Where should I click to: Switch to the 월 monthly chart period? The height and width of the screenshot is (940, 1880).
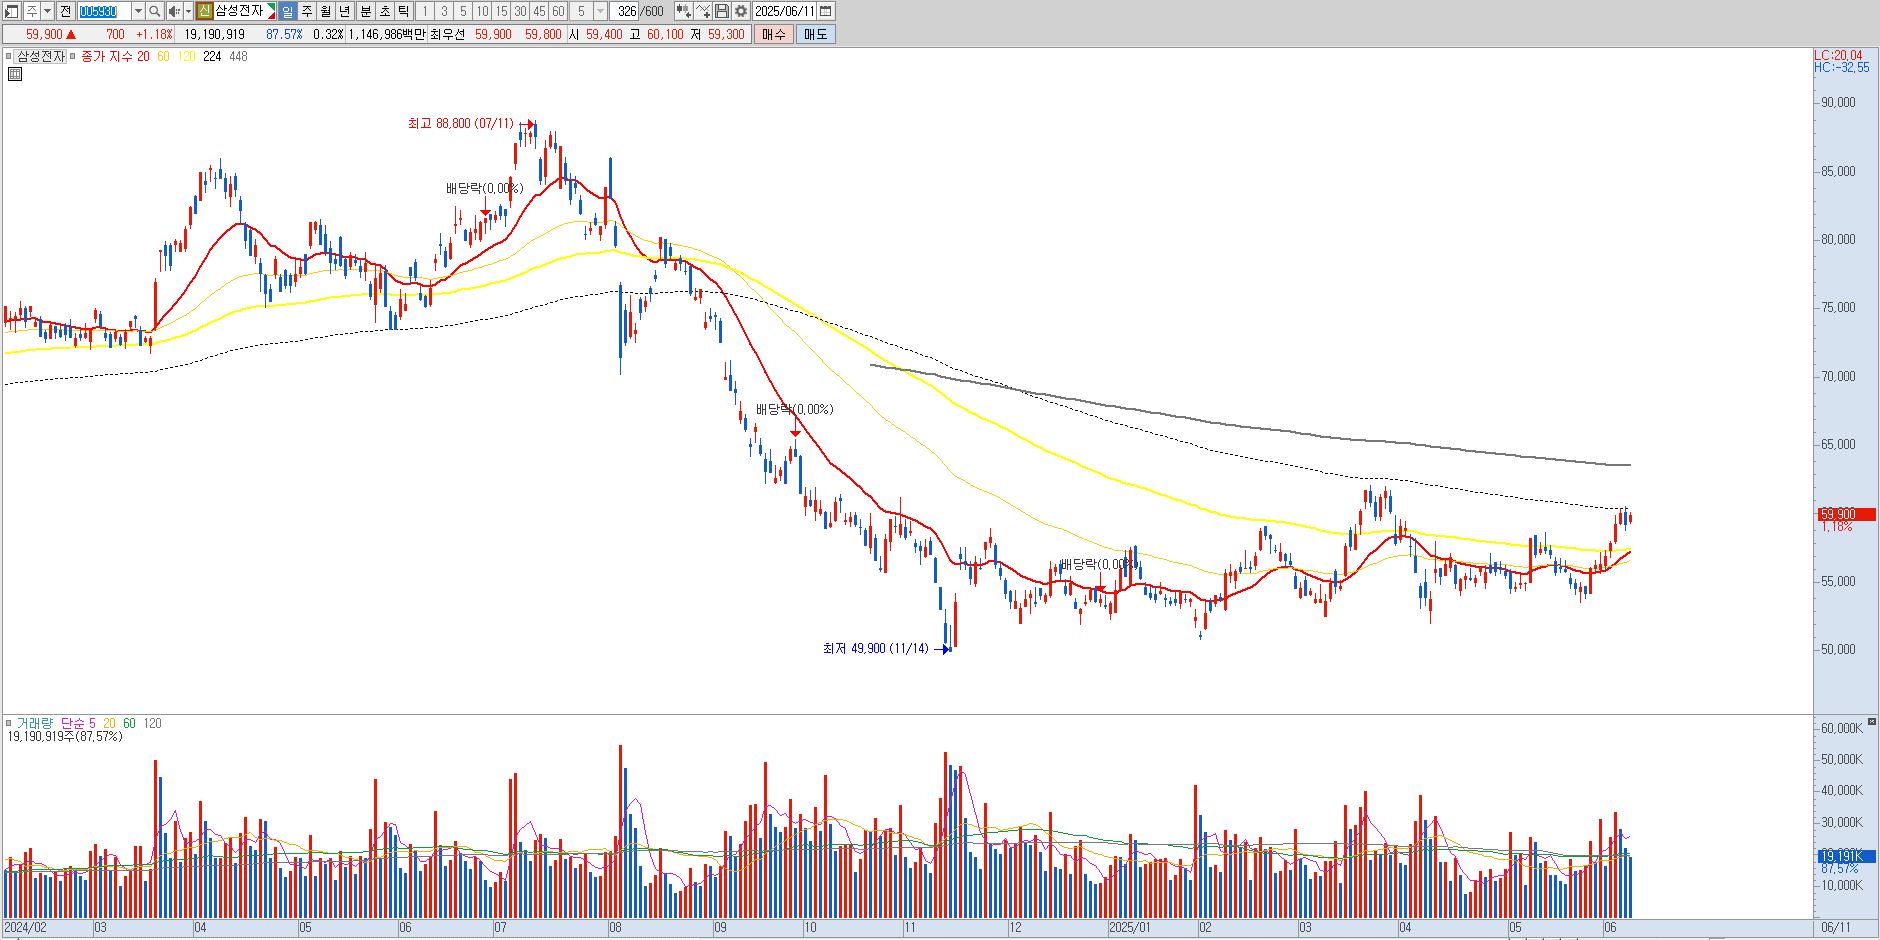point(326,11)
